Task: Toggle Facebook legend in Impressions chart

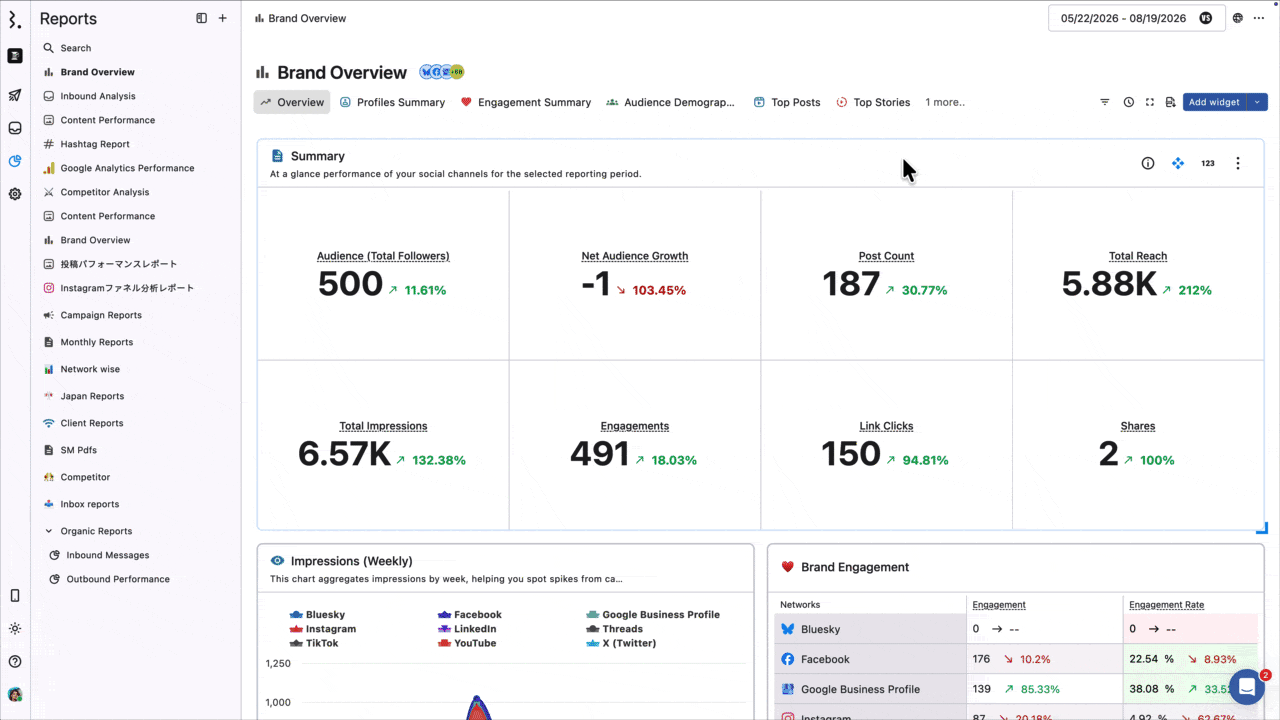Action: (x=470, y=615)
